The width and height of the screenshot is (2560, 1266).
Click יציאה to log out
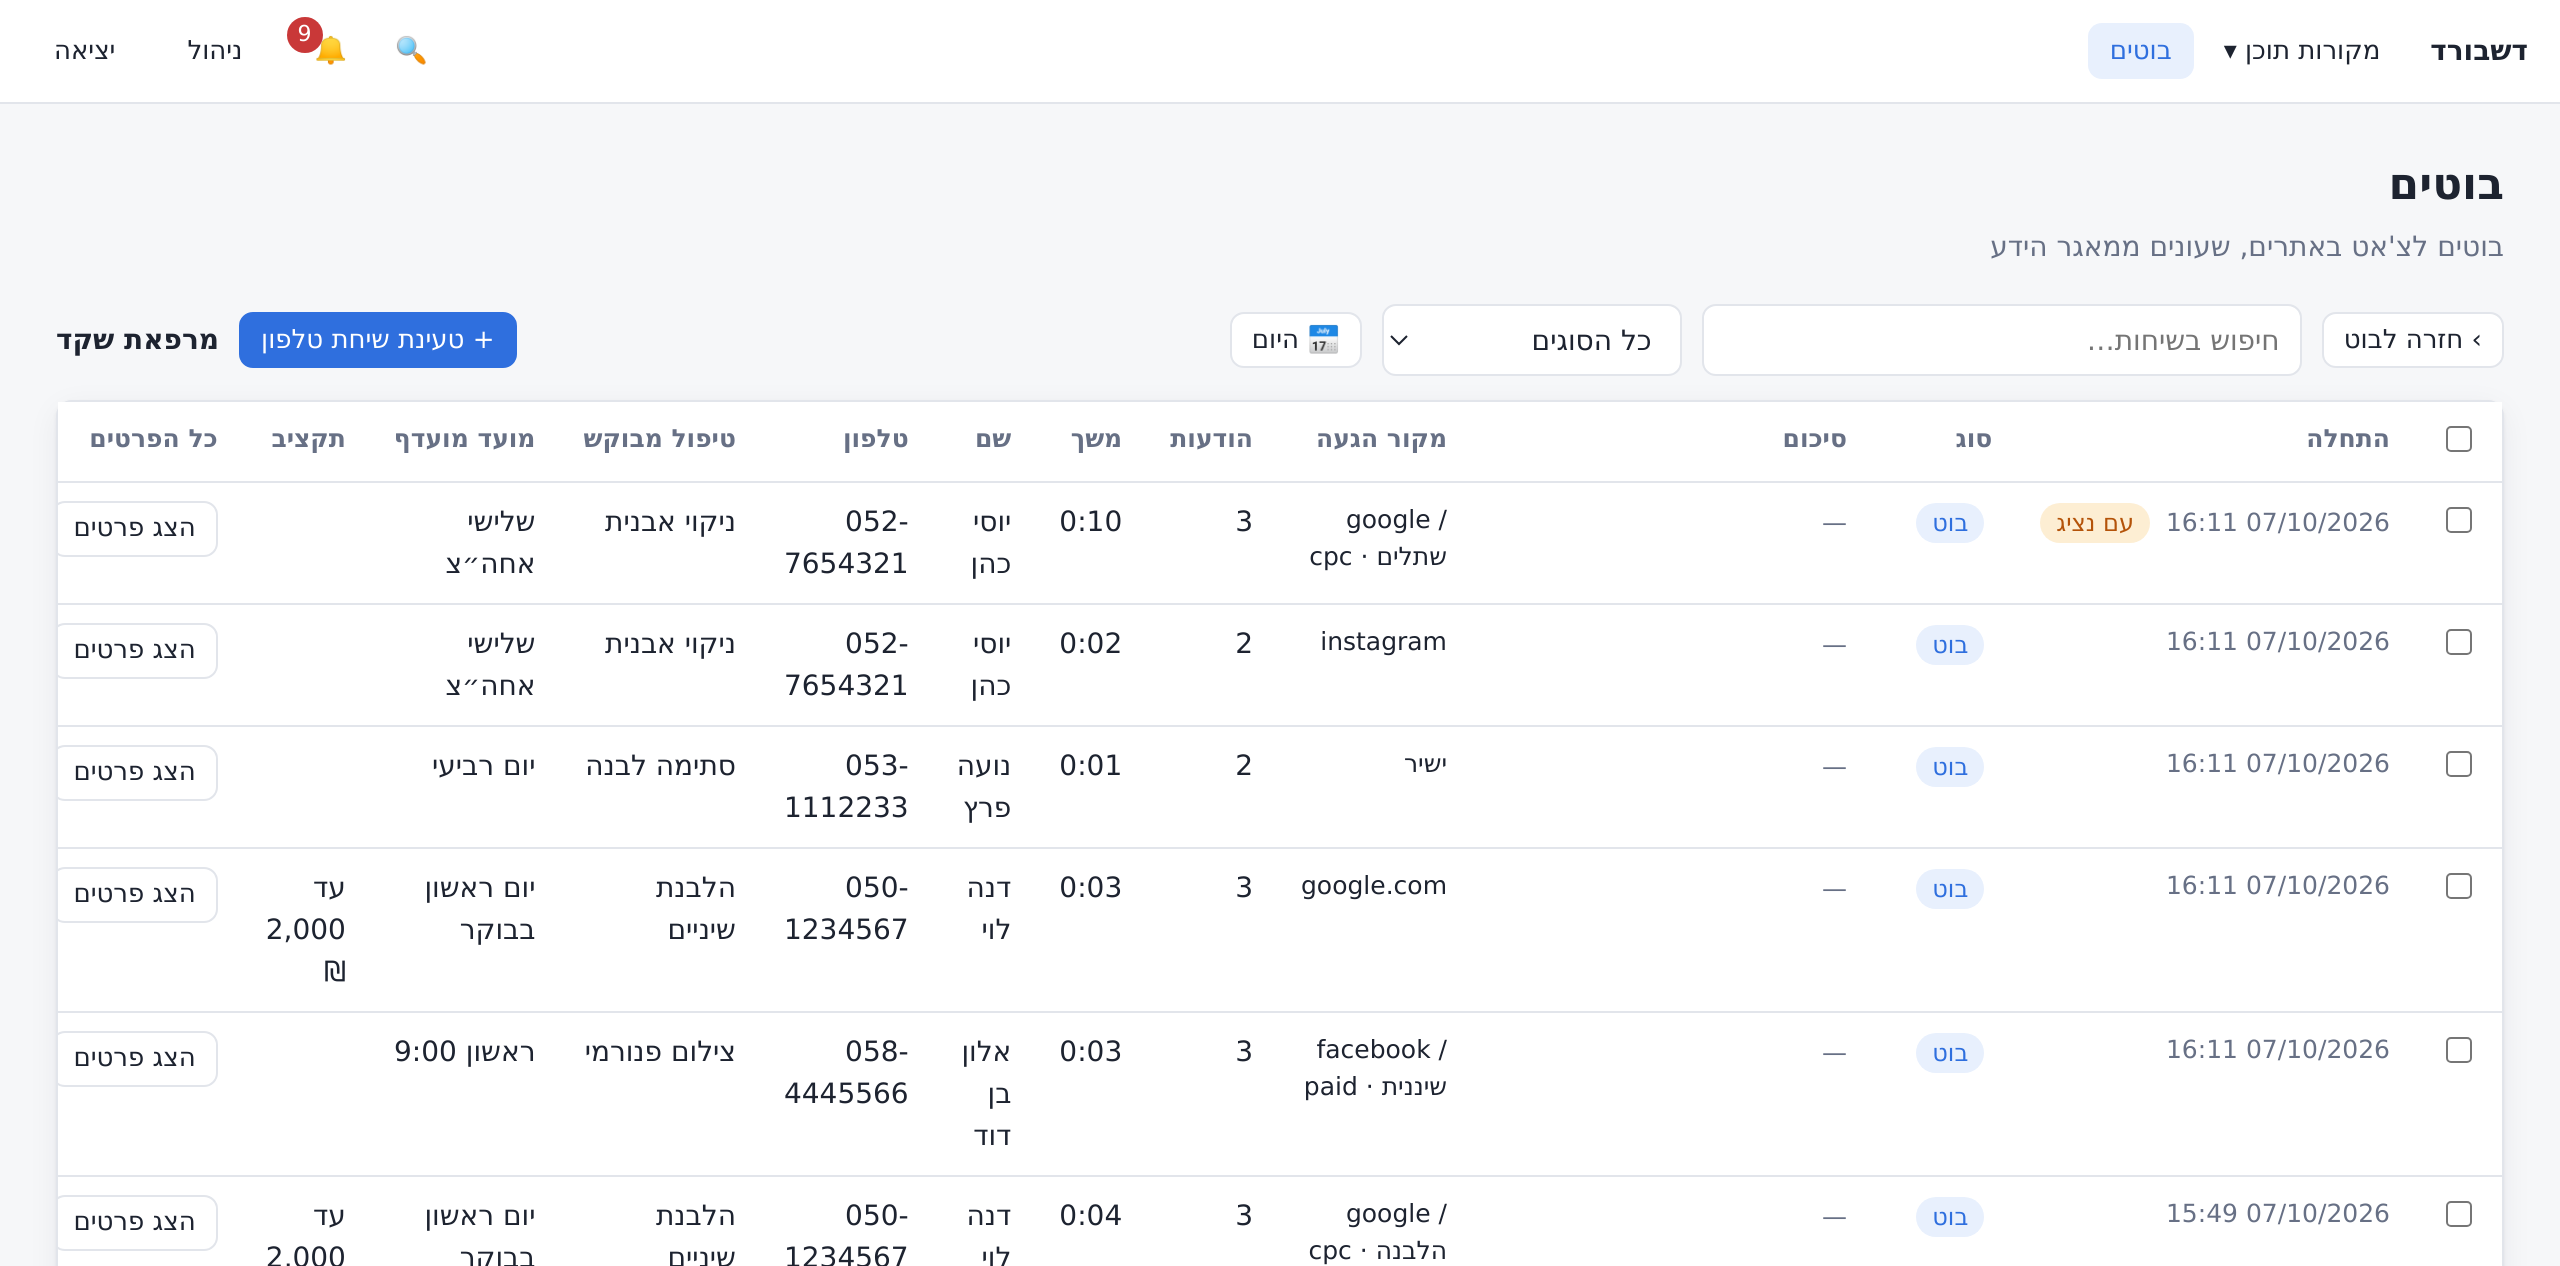(85, 51)
